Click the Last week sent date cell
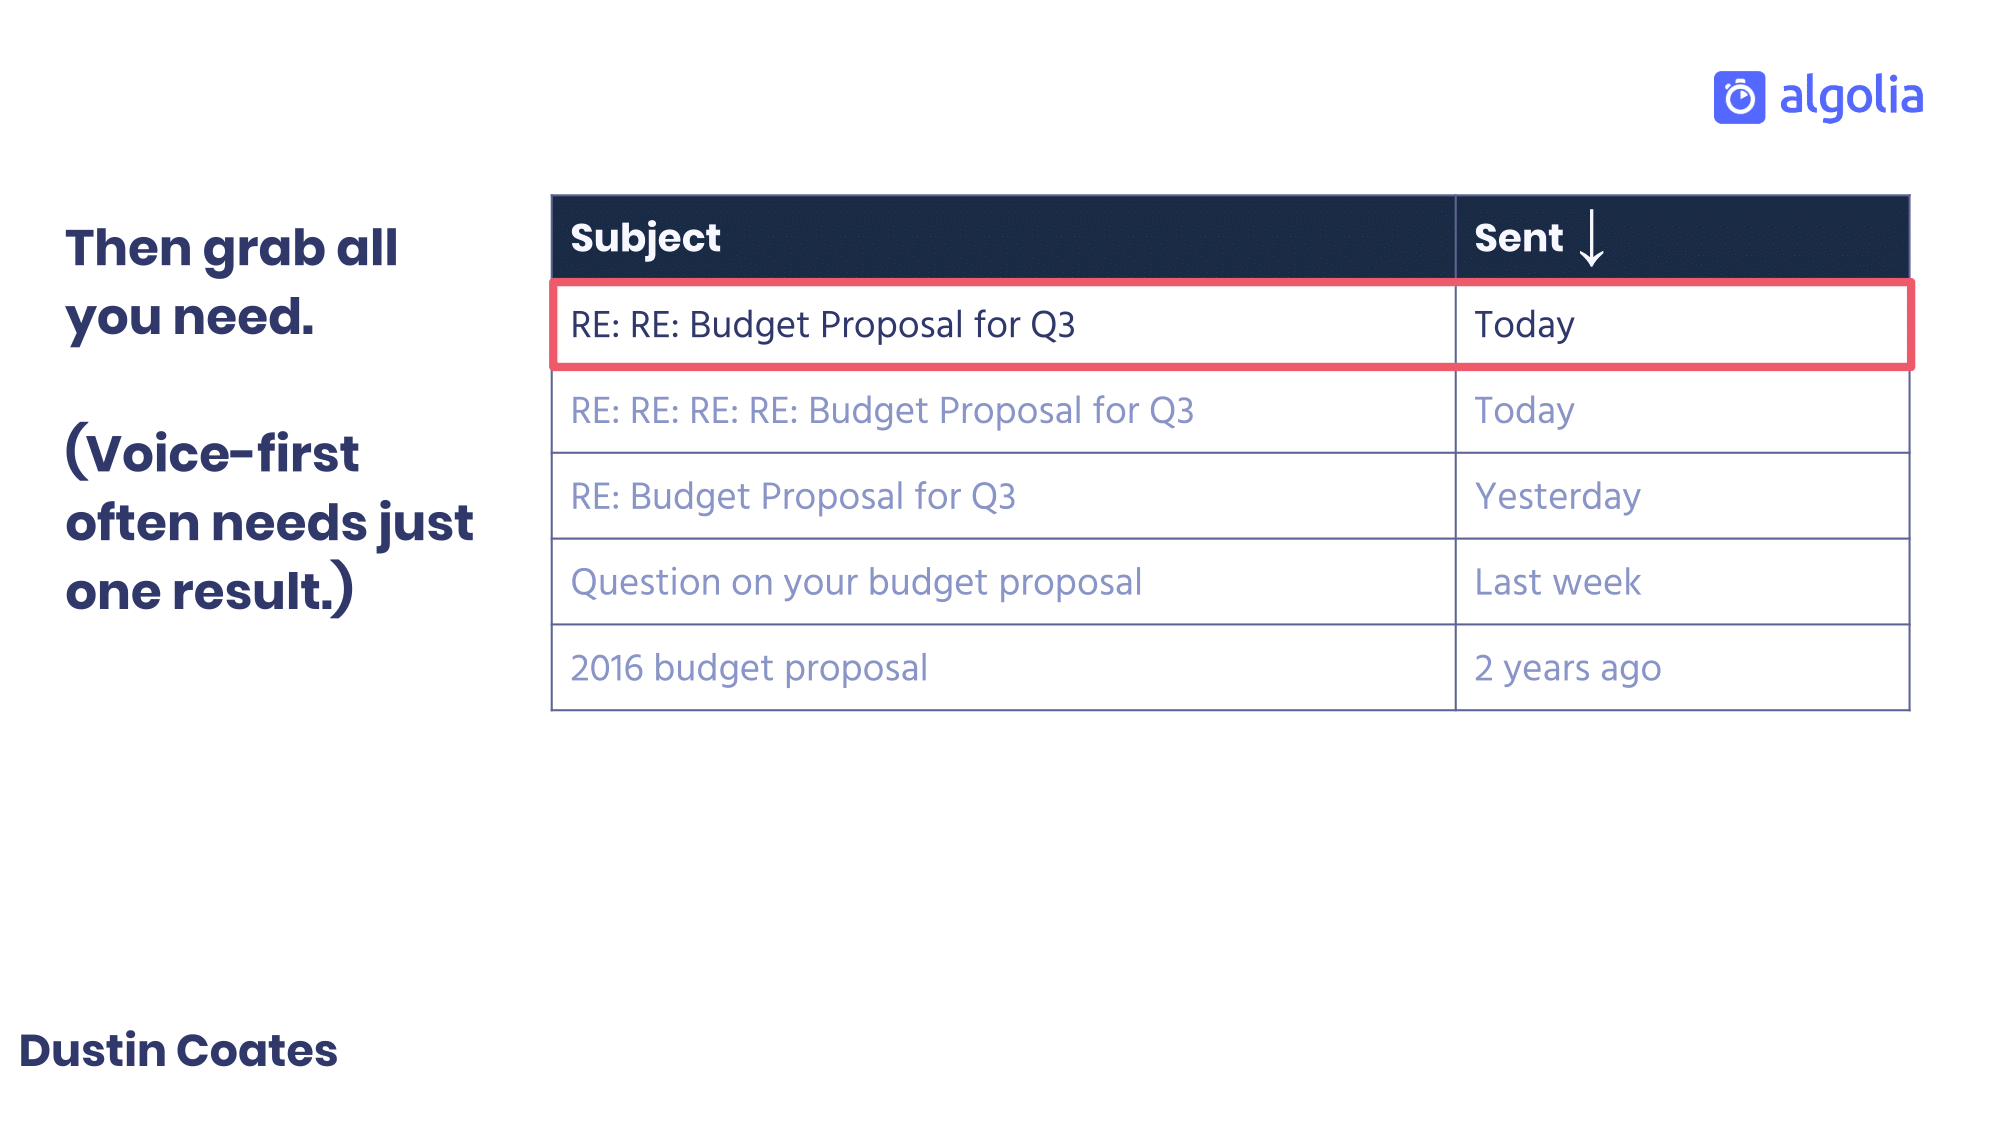2000x1125 pixels. point(1557,582)
